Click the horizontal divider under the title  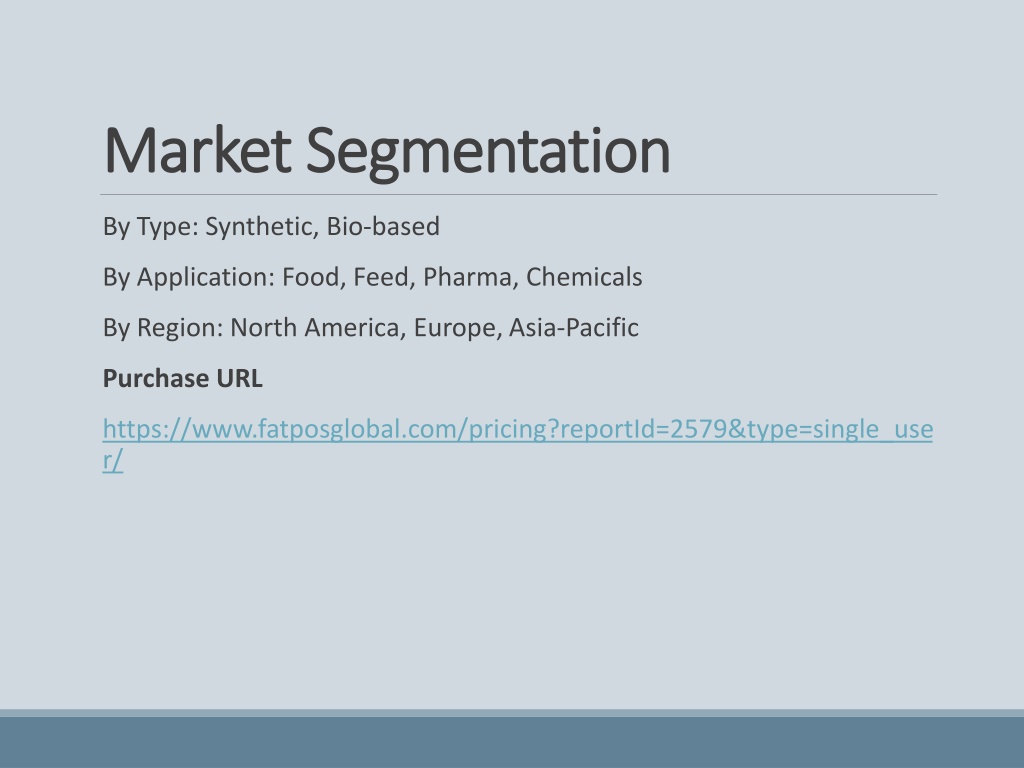pyautogui.click(x=519, y=194)
